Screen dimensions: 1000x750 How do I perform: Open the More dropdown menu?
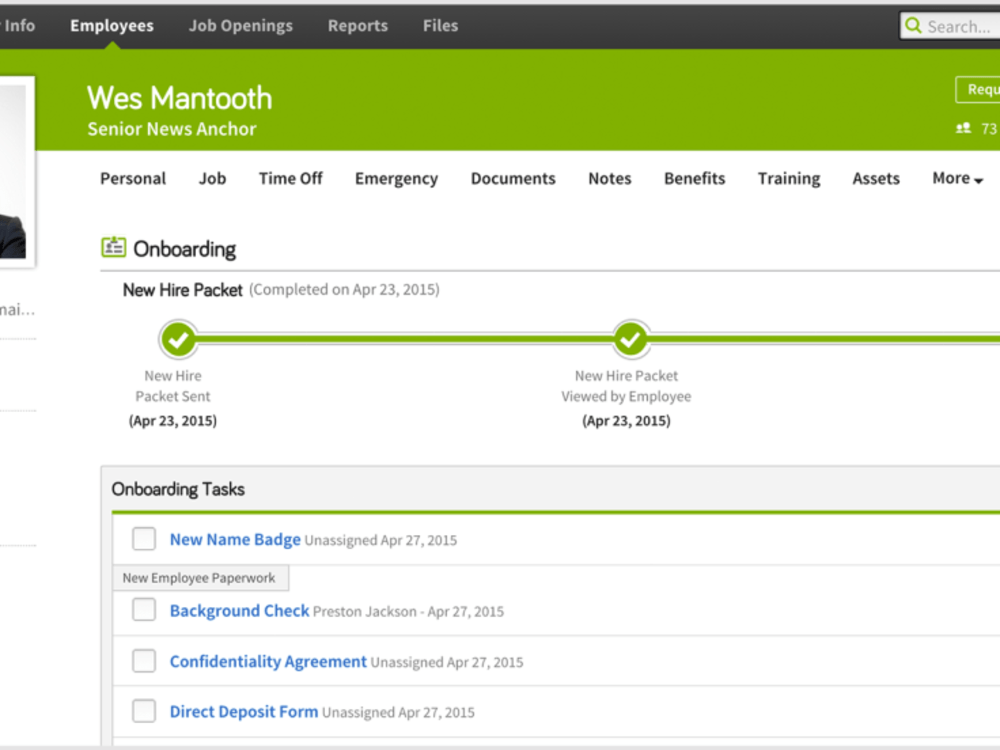click(955, 178)
